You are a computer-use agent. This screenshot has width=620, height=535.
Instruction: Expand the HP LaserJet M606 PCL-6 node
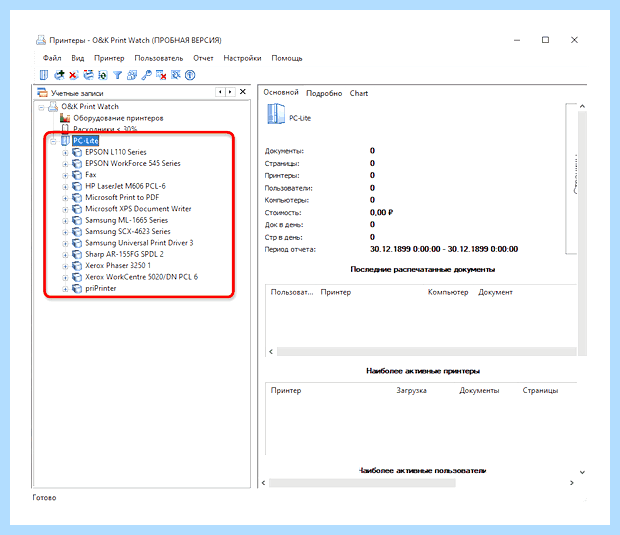tap(65, 187)
